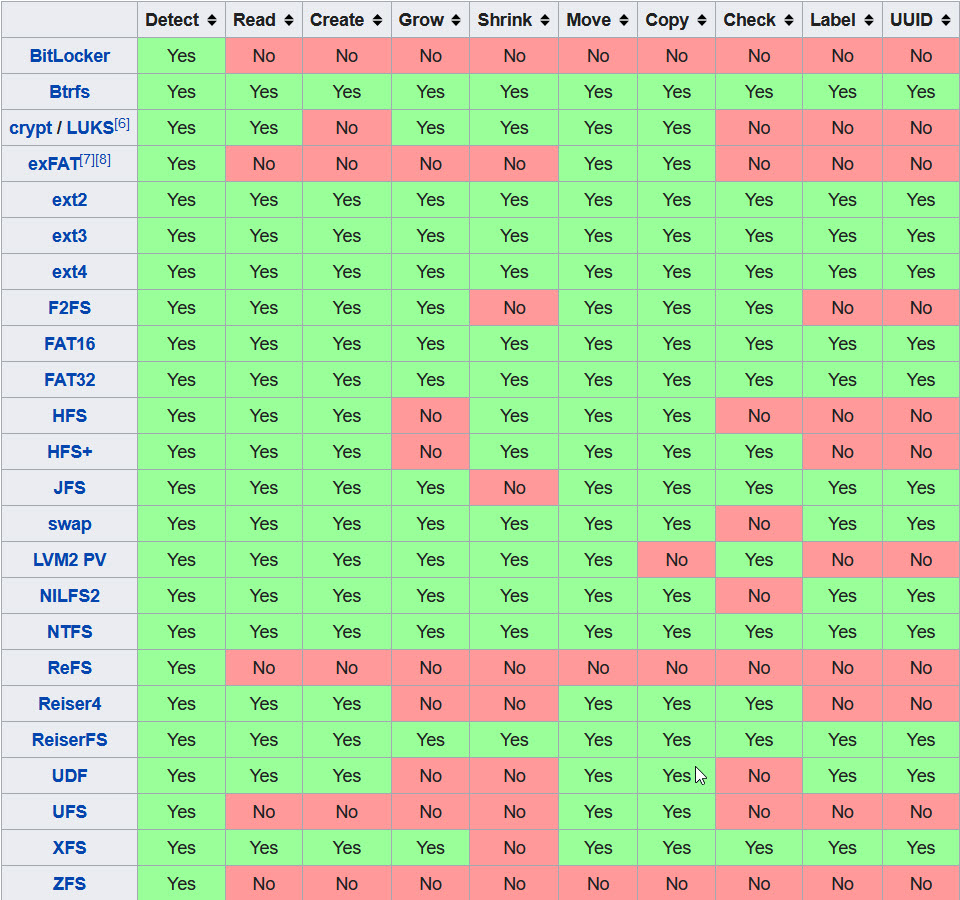This screenshot has height=900, width=960.
Task: Open the BitLocker link
Action: pyautogui.click(x=70, y=56)
